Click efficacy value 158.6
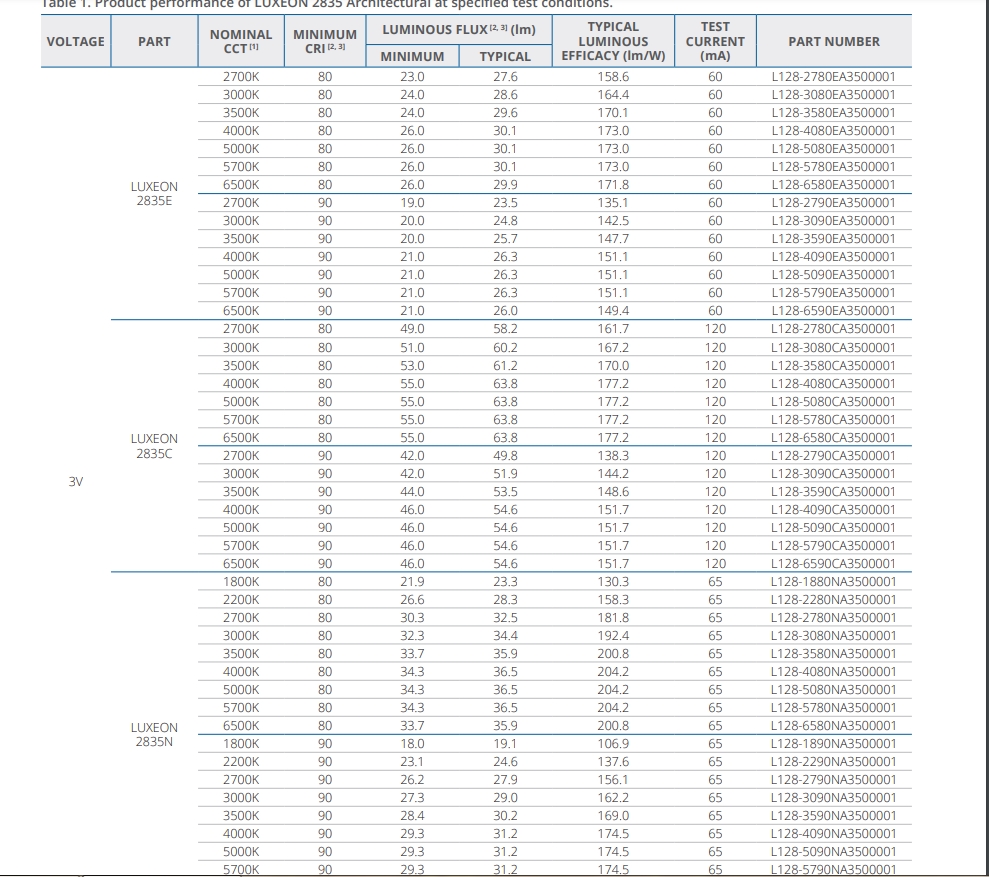Viewport: 989px width, 877px height. coord(613,76)
